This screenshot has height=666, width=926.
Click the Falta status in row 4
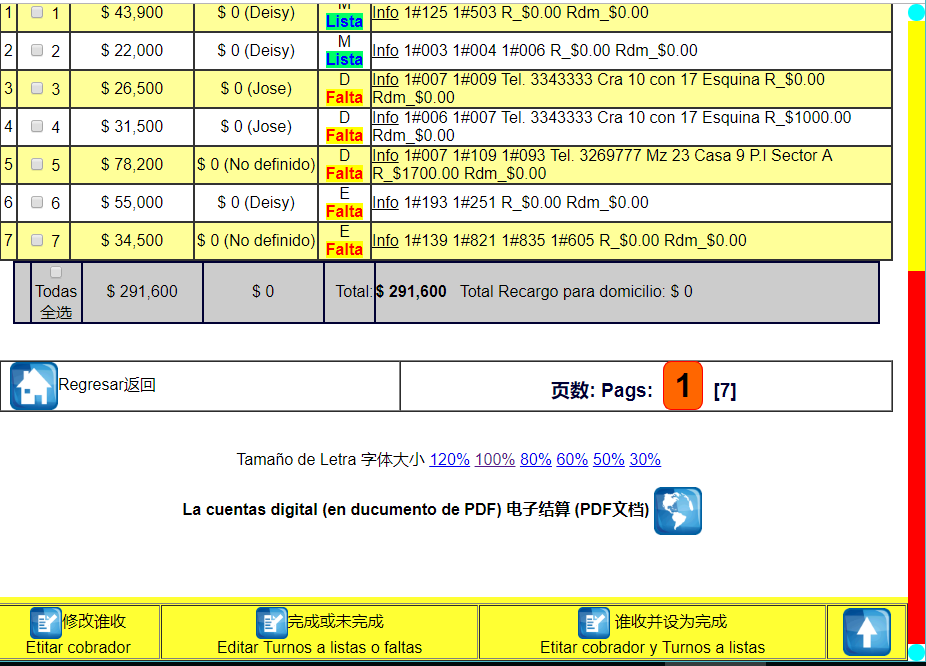344,136
